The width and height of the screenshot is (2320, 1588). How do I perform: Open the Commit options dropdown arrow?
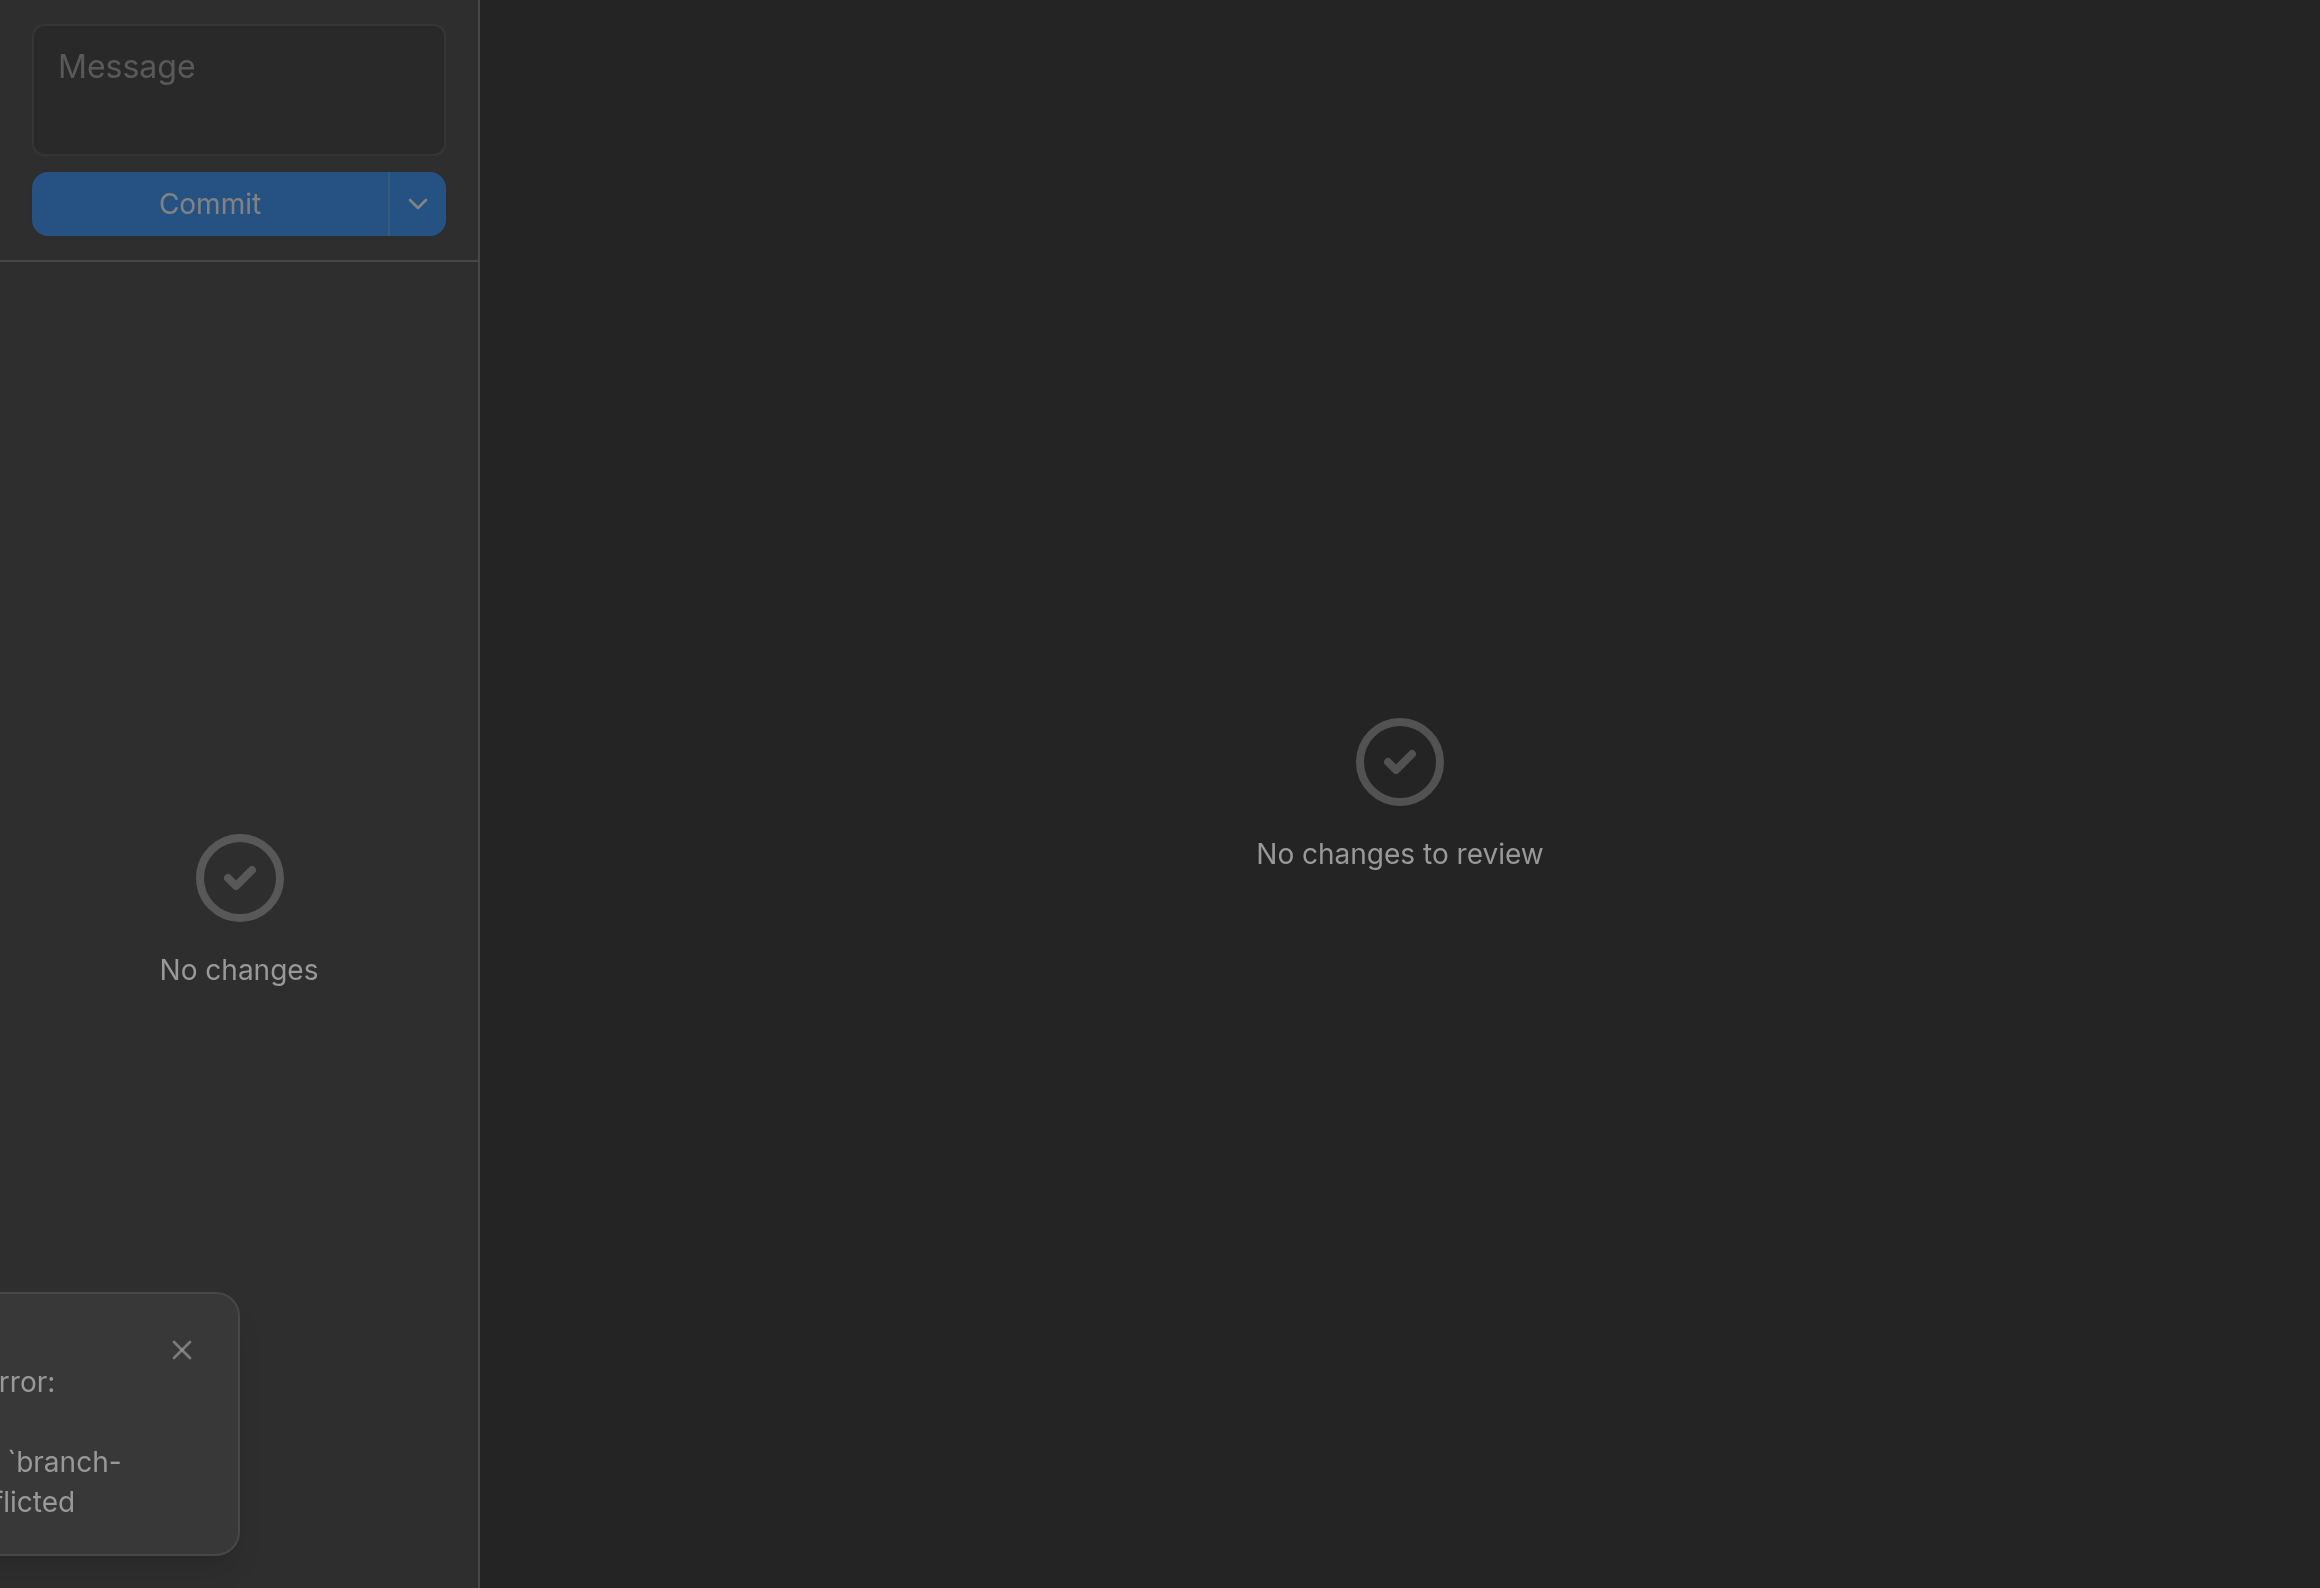[417, 204]
